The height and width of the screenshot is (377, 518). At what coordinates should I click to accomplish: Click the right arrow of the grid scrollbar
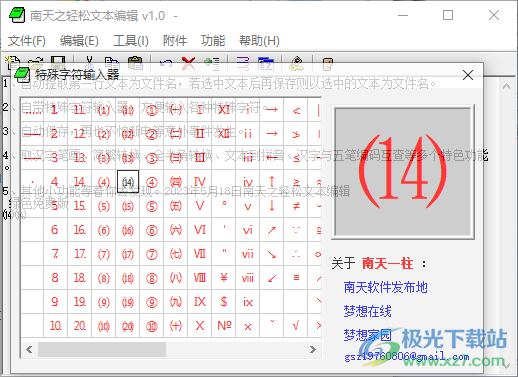(x=313, y=349)
